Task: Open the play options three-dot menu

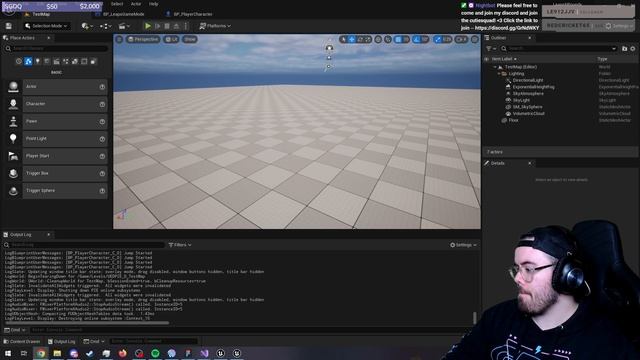Action: coord(186,26)
